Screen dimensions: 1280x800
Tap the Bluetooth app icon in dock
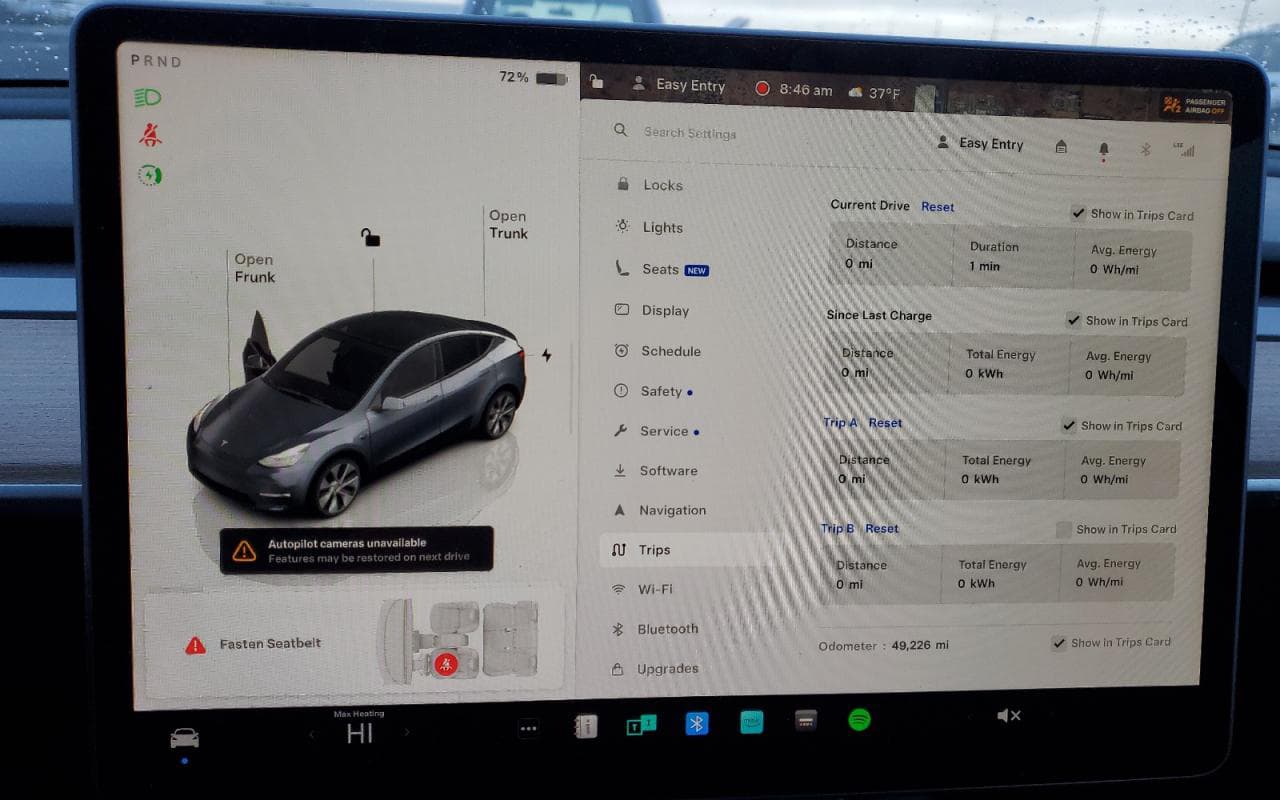pos(697,723)
